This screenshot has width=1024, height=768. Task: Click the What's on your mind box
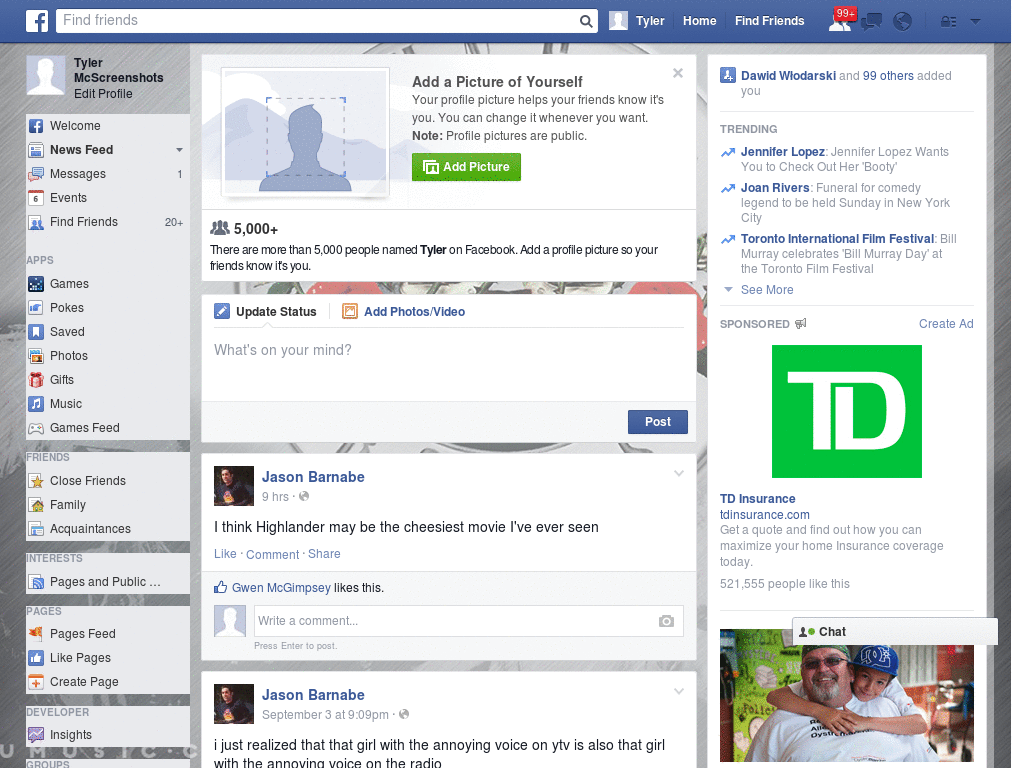(x=449, y=364)
